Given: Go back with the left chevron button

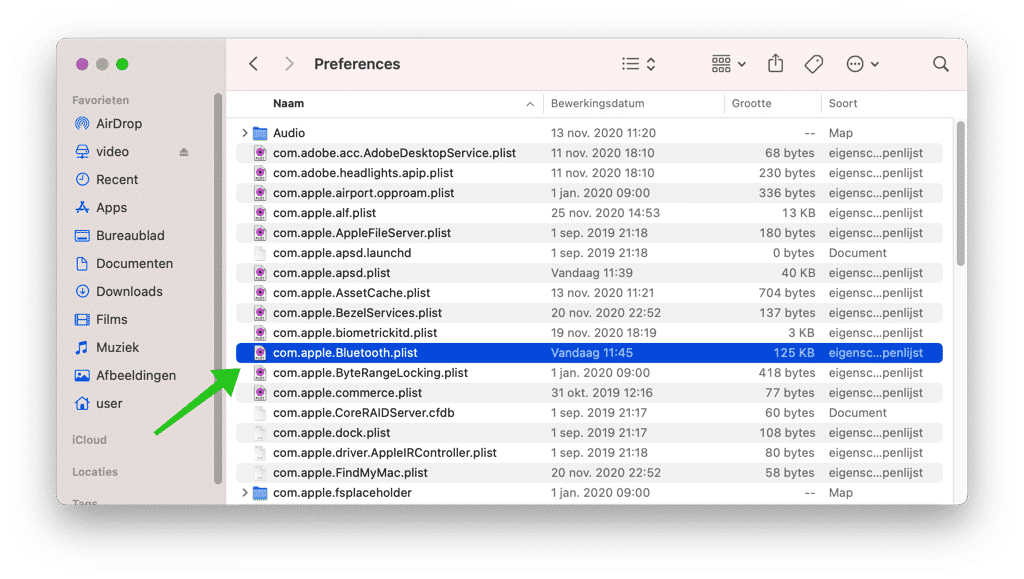Looking at the screenshot, I should (x=253, y=64).
